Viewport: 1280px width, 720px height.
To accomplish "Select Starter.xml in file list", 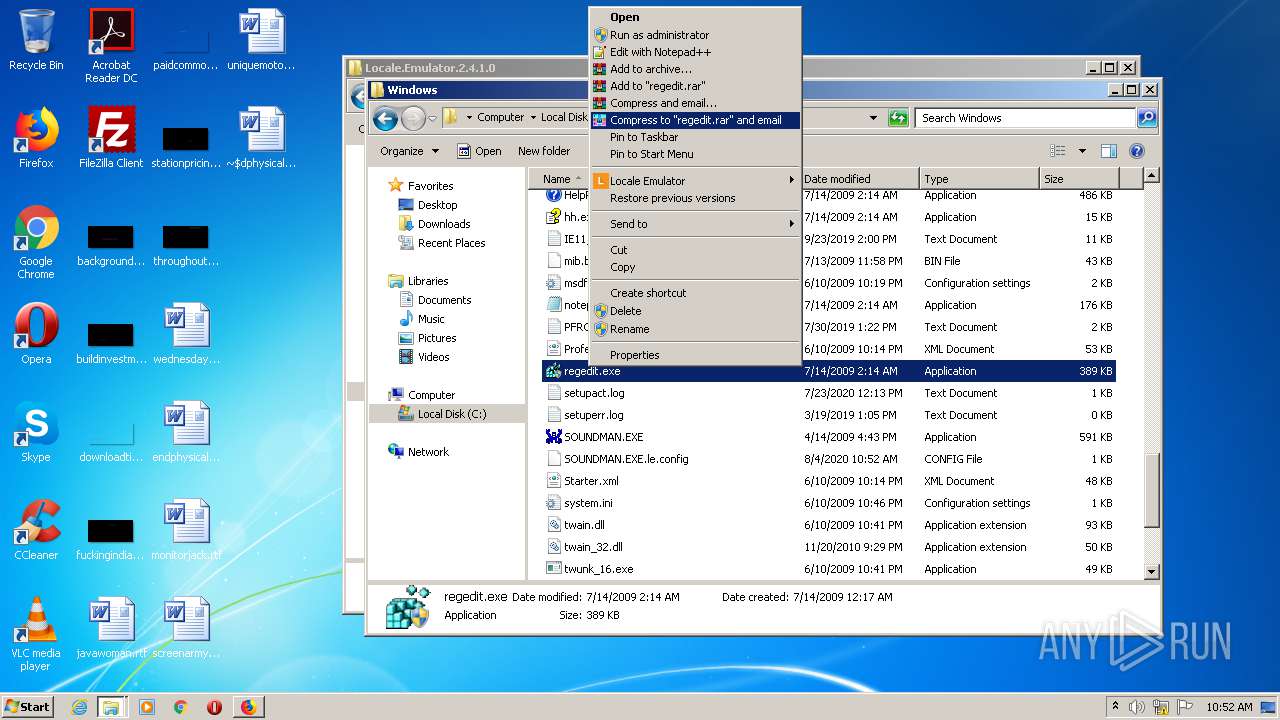I will pyautogui.click(x=828, y=481).
